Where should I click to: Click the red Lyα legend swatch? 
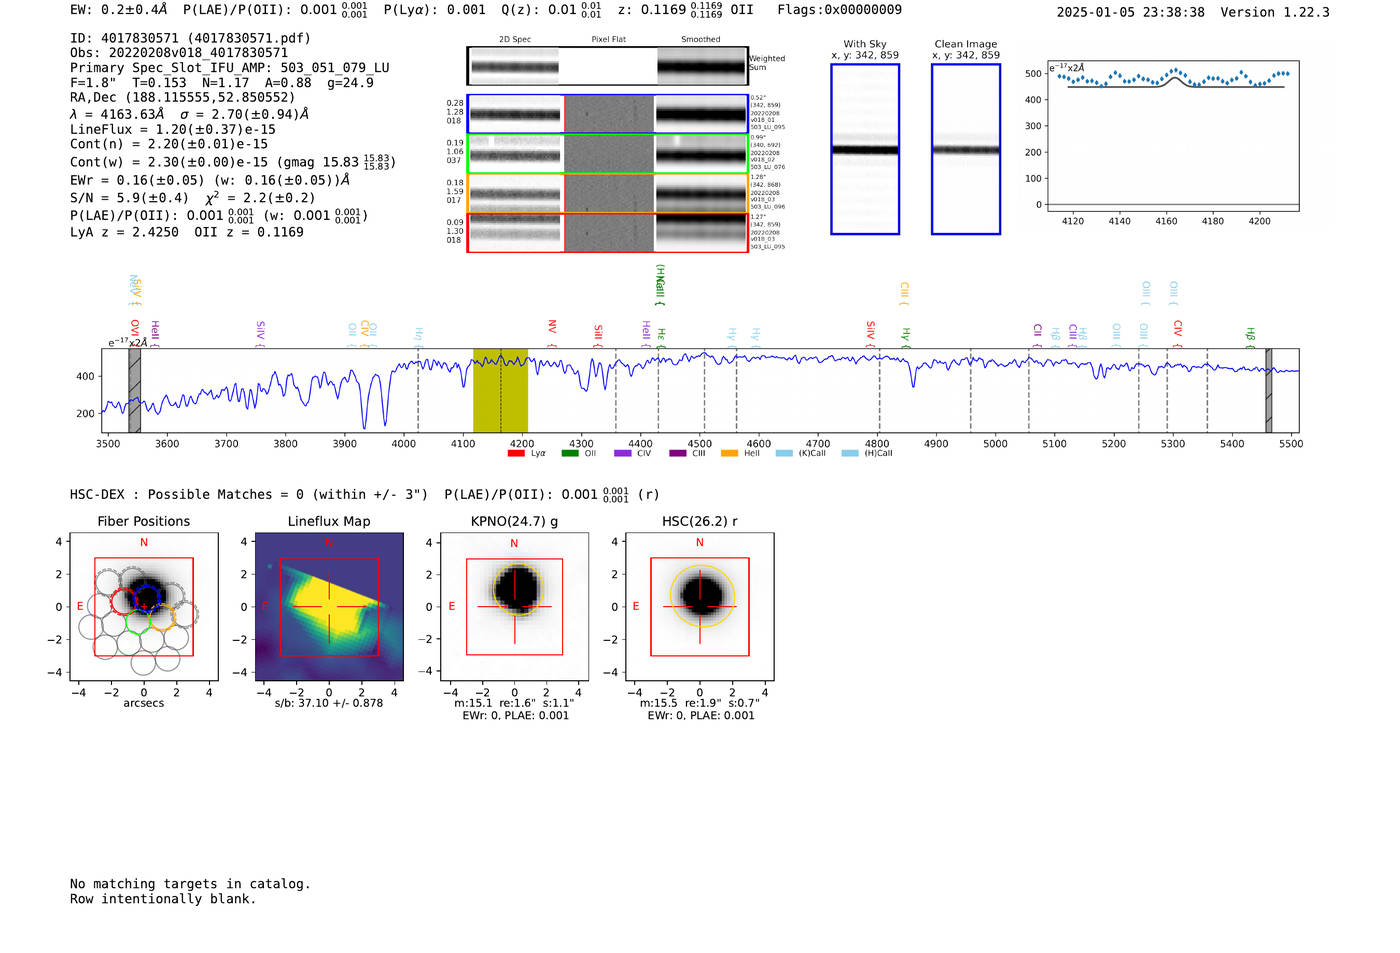point(516,454)
